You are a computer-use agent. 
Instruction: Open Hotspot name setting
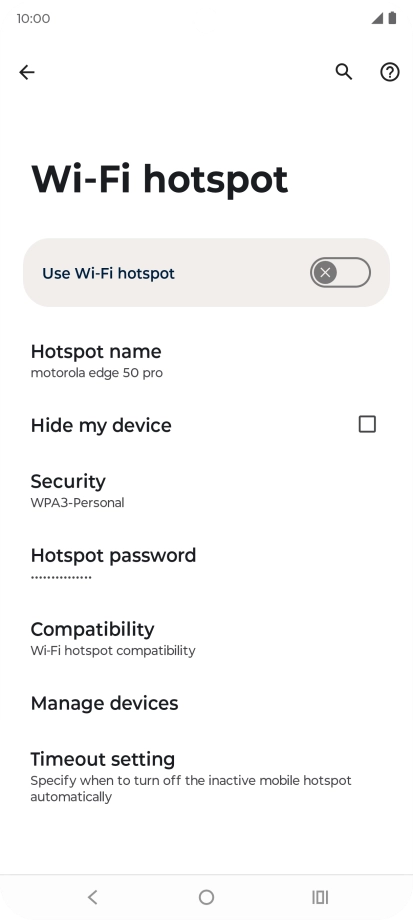[206, 360]
